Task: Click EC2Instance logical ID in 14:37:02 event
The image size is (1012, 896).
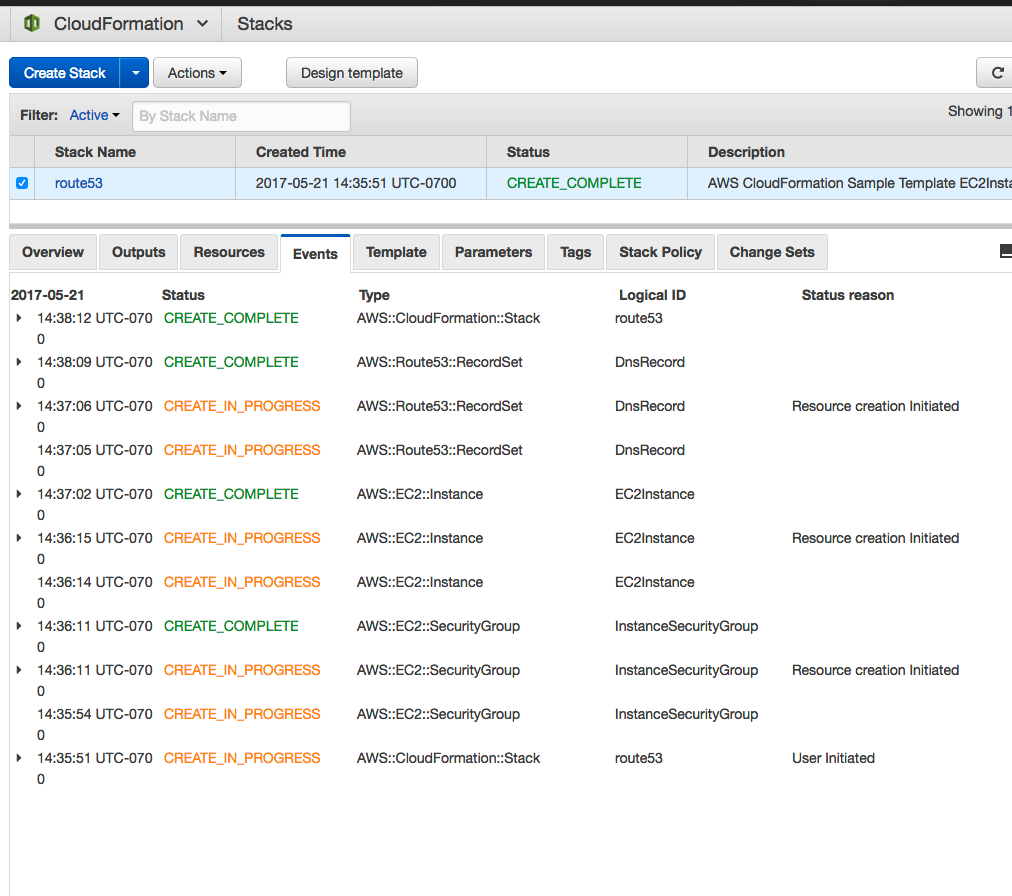Action: click(x=654, y=494)
